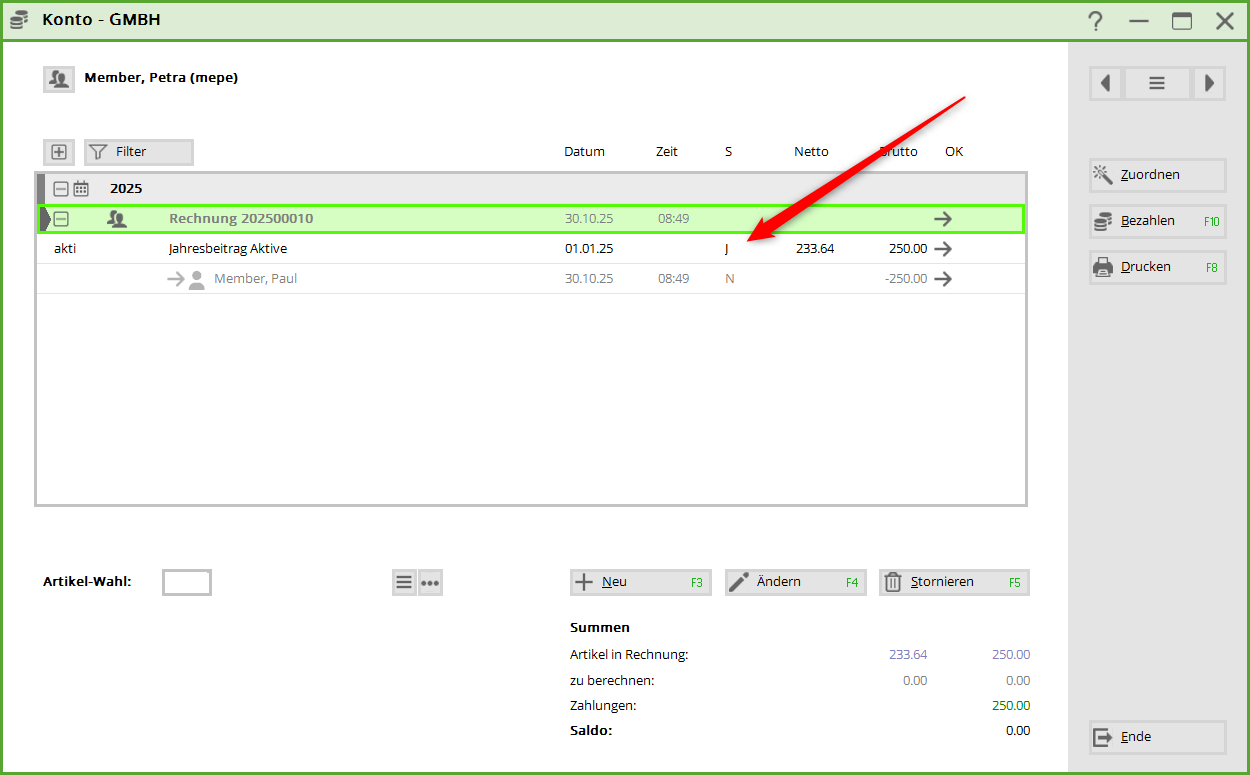Click the article list icon near Artikel-Wahl
This screenshot has height=775, width=1250.
click(404, 583)
